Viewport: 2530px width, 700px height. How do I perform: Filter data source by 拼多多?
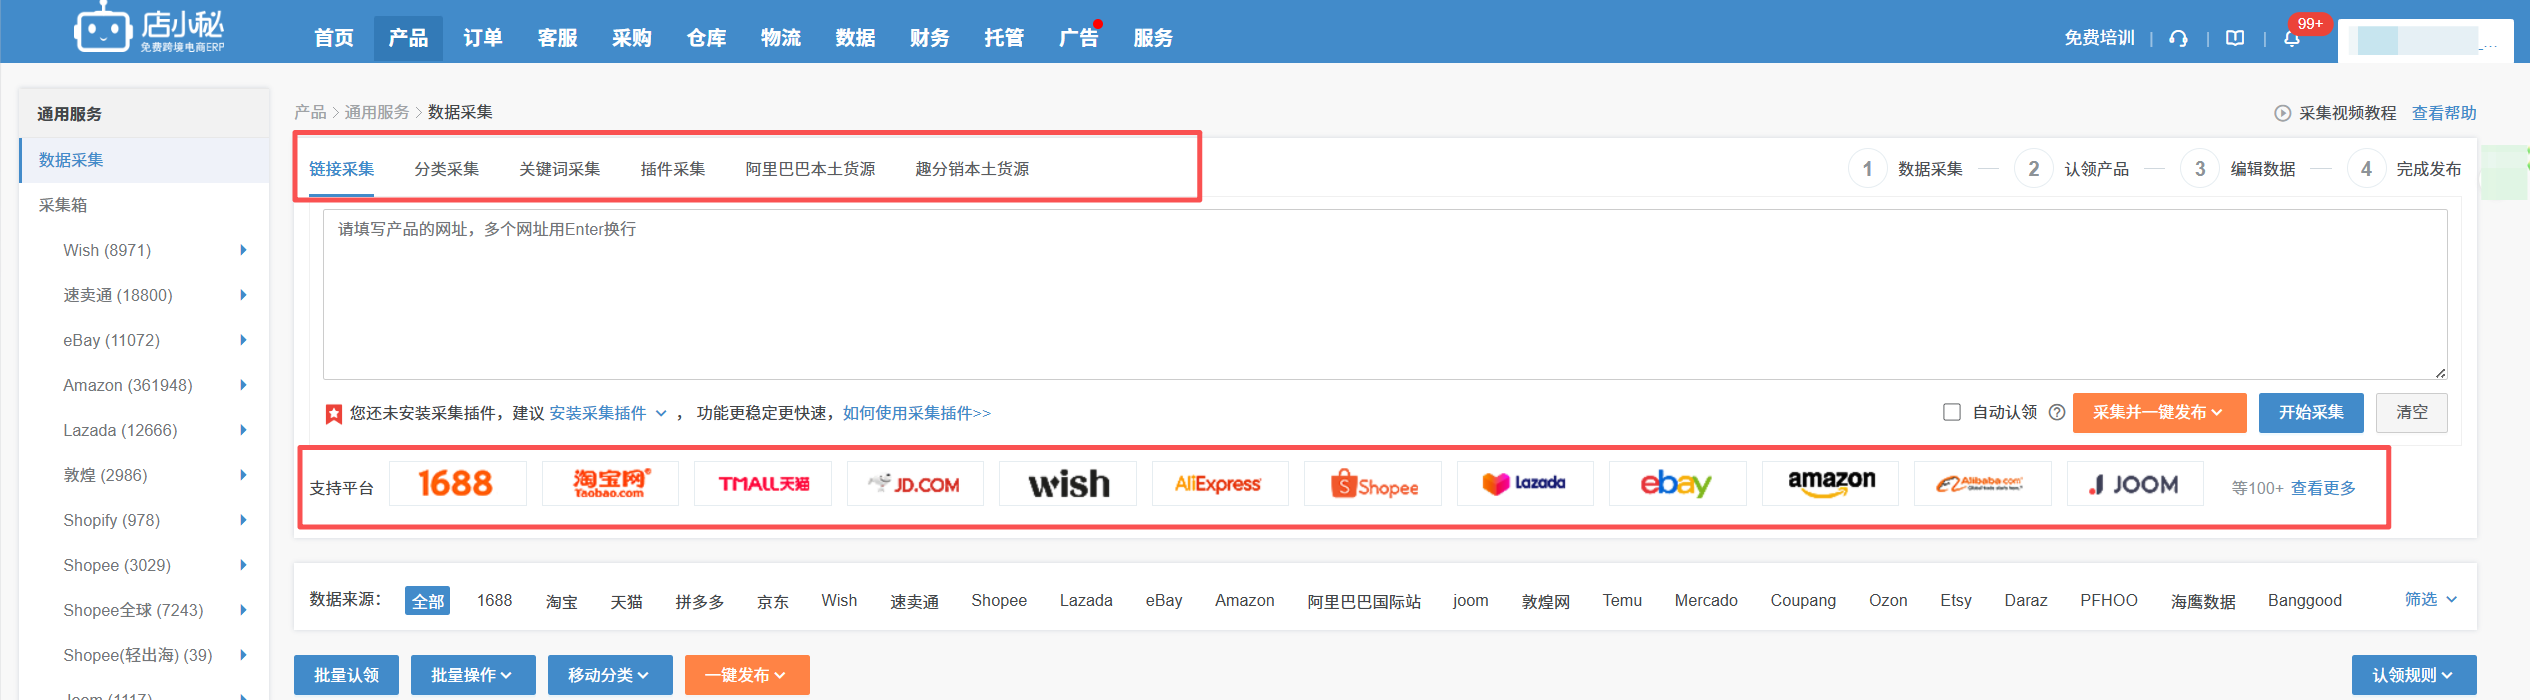click(699, 601)
